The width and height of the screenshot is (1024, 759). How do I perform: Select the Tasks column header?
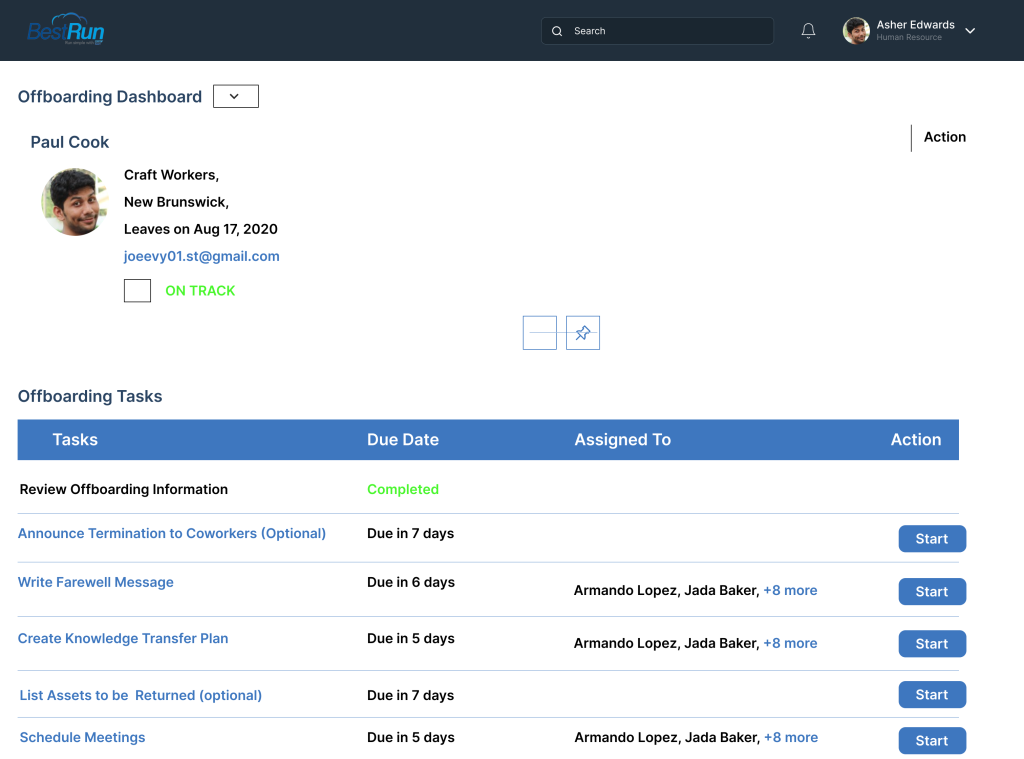[75, 439]
